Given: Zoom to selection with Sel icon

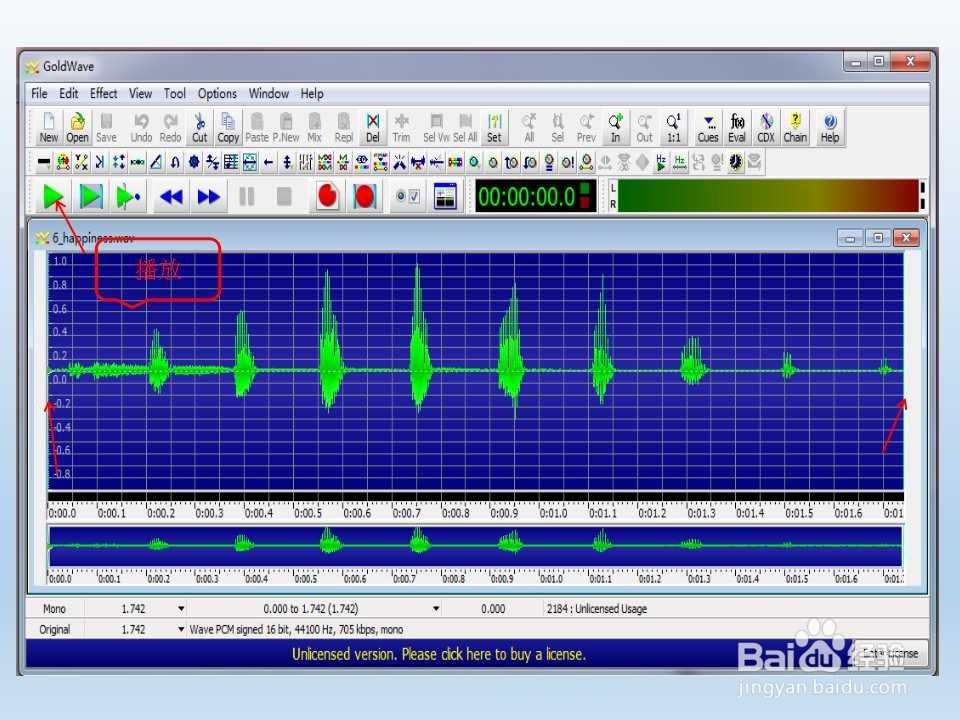Looking at the screenshot, I should 558,128.
